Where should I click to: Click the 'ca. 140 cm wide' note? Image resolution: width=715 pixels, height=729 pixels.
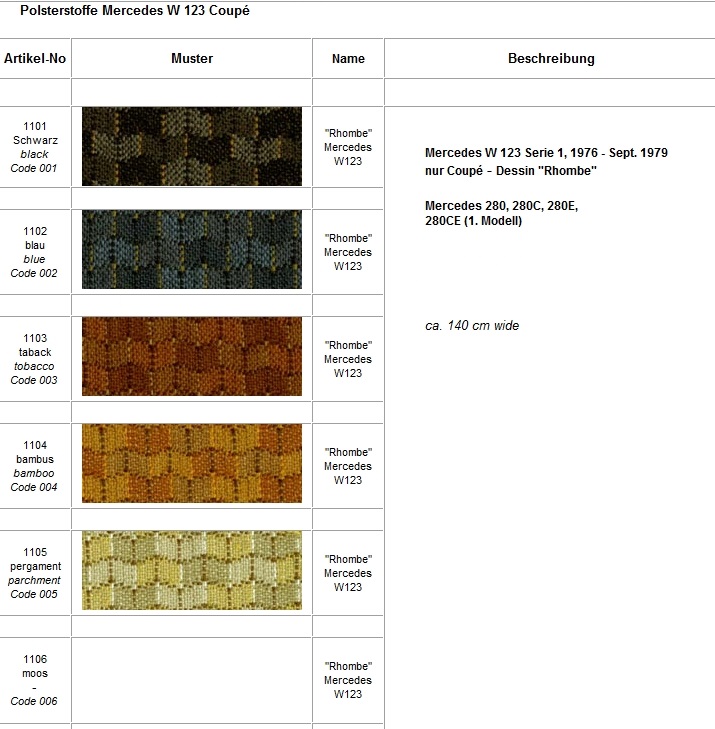472,325
